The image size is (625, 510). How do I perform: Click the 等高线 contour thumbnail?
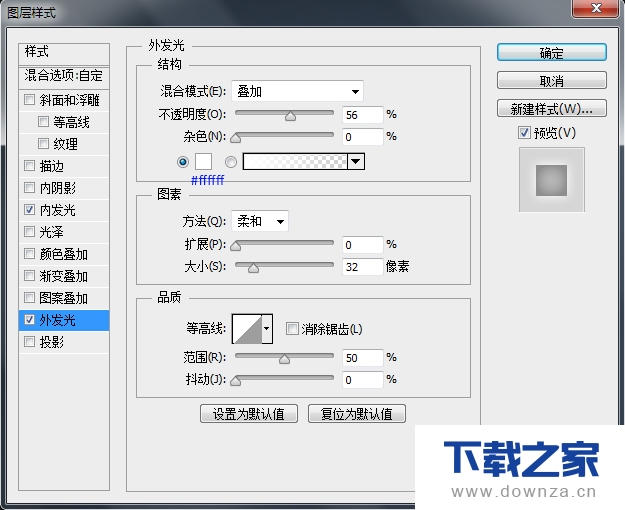(x=247, y=329)
